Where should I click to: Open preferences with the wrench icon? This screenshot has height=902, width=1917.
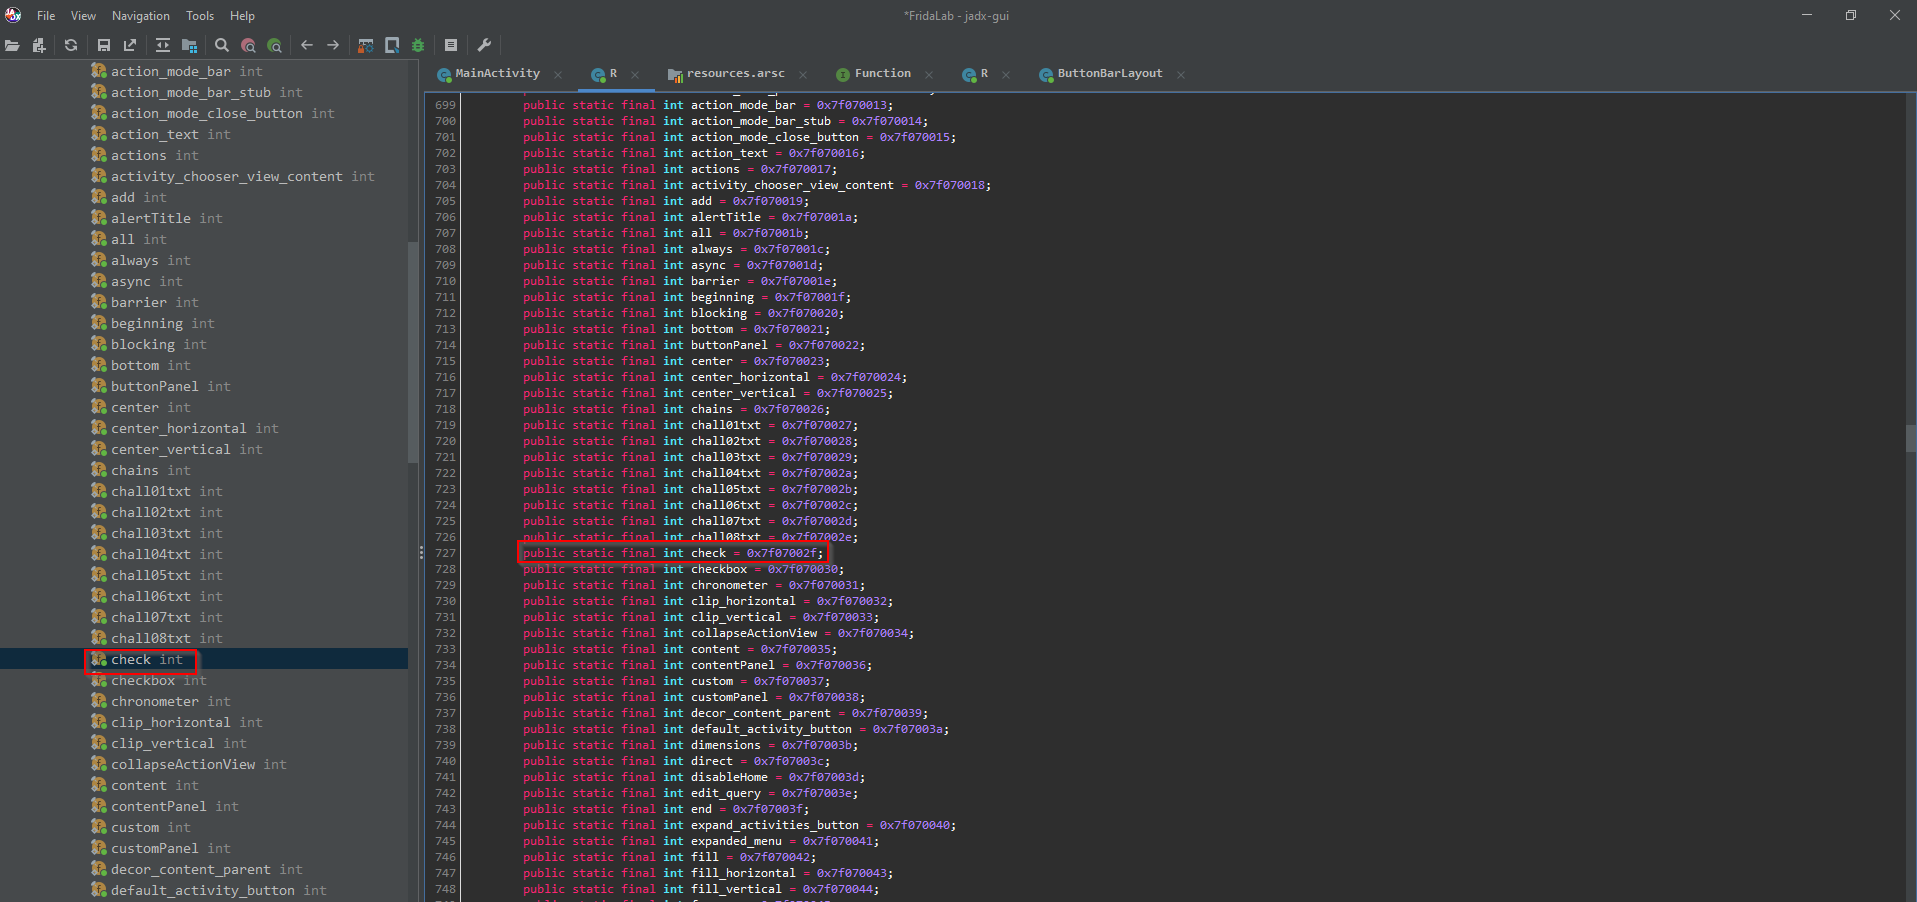click(484, 45)
